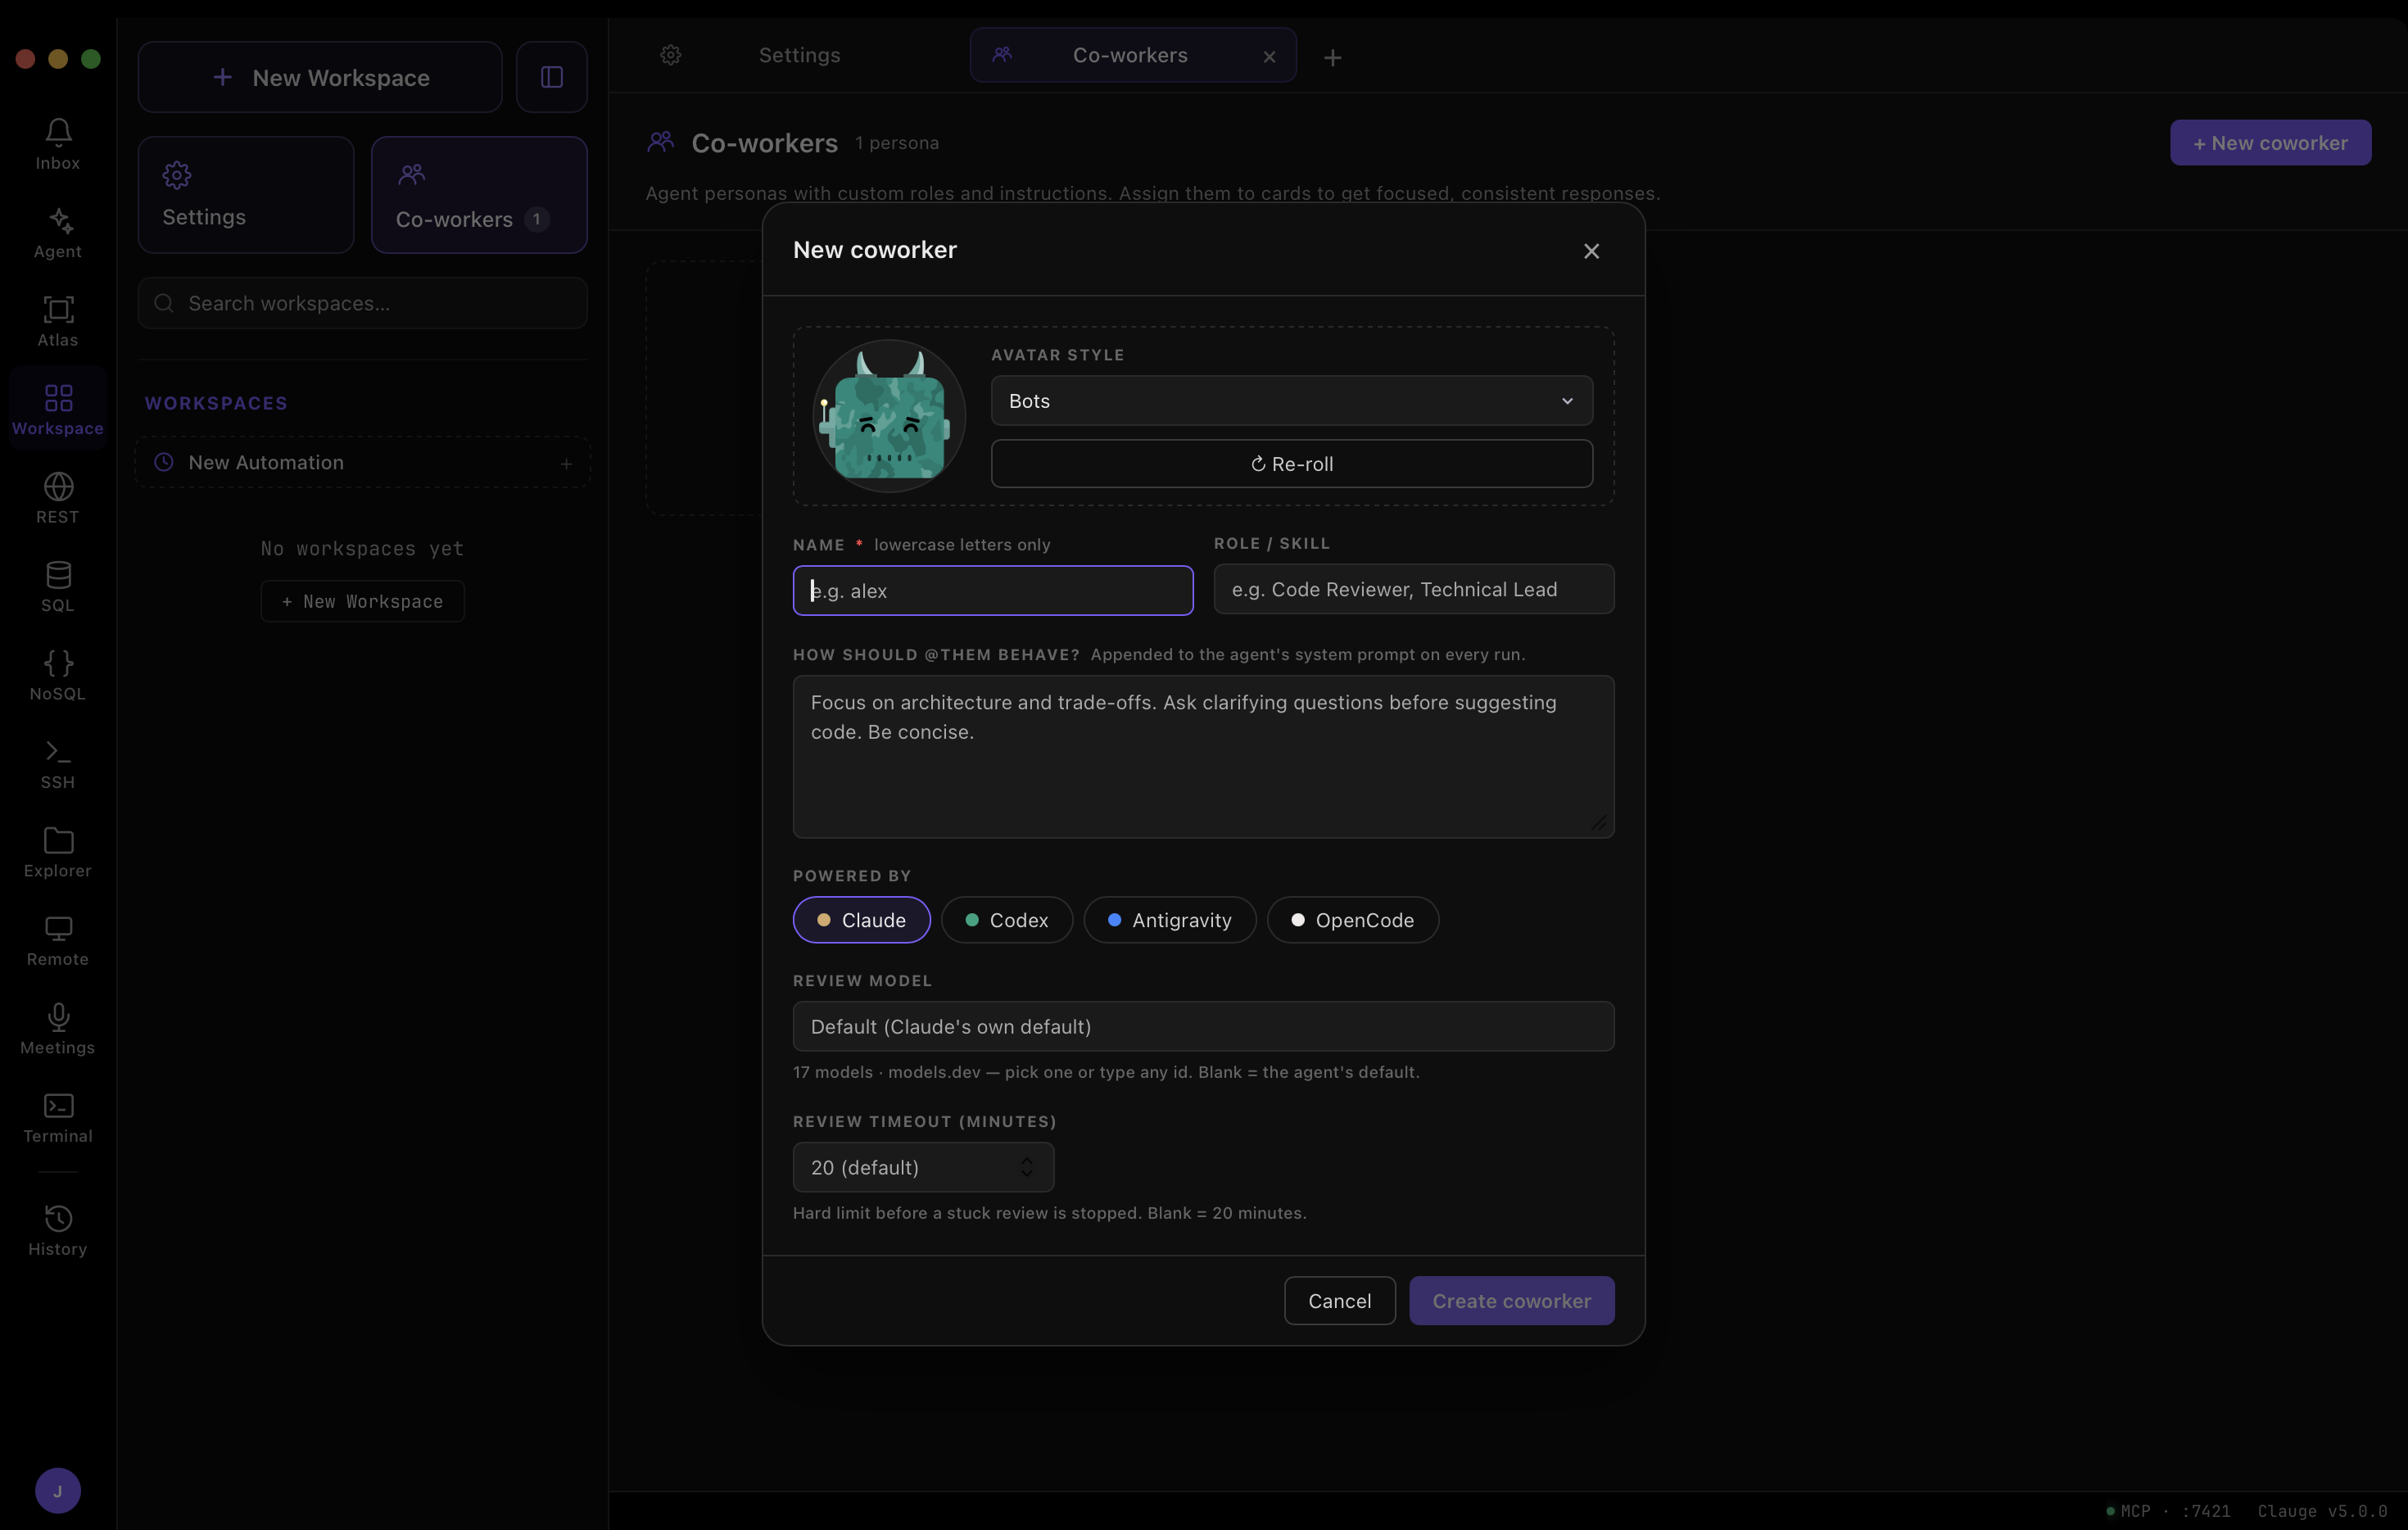Click the Create coworker button
The width and height of the screenshot is (2408, 1530).
pyautogui.click(x=1511, y=1300)
